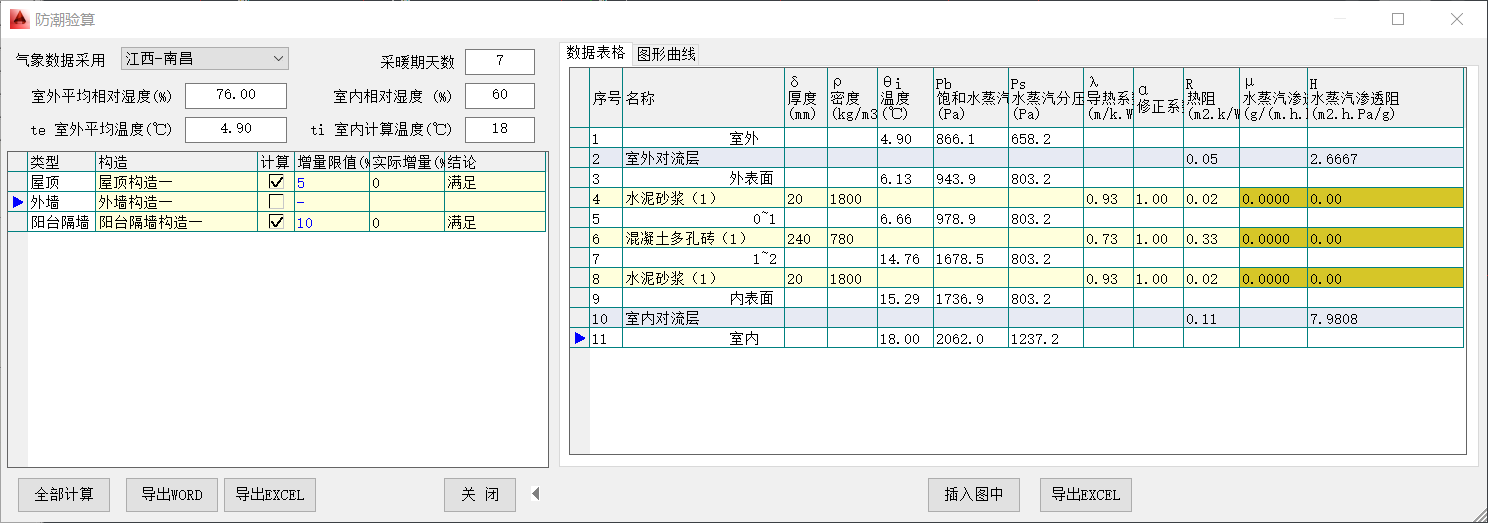
Task: Select the 水泥砂浆（1） cell in row 4
Action: coord(703,198)
